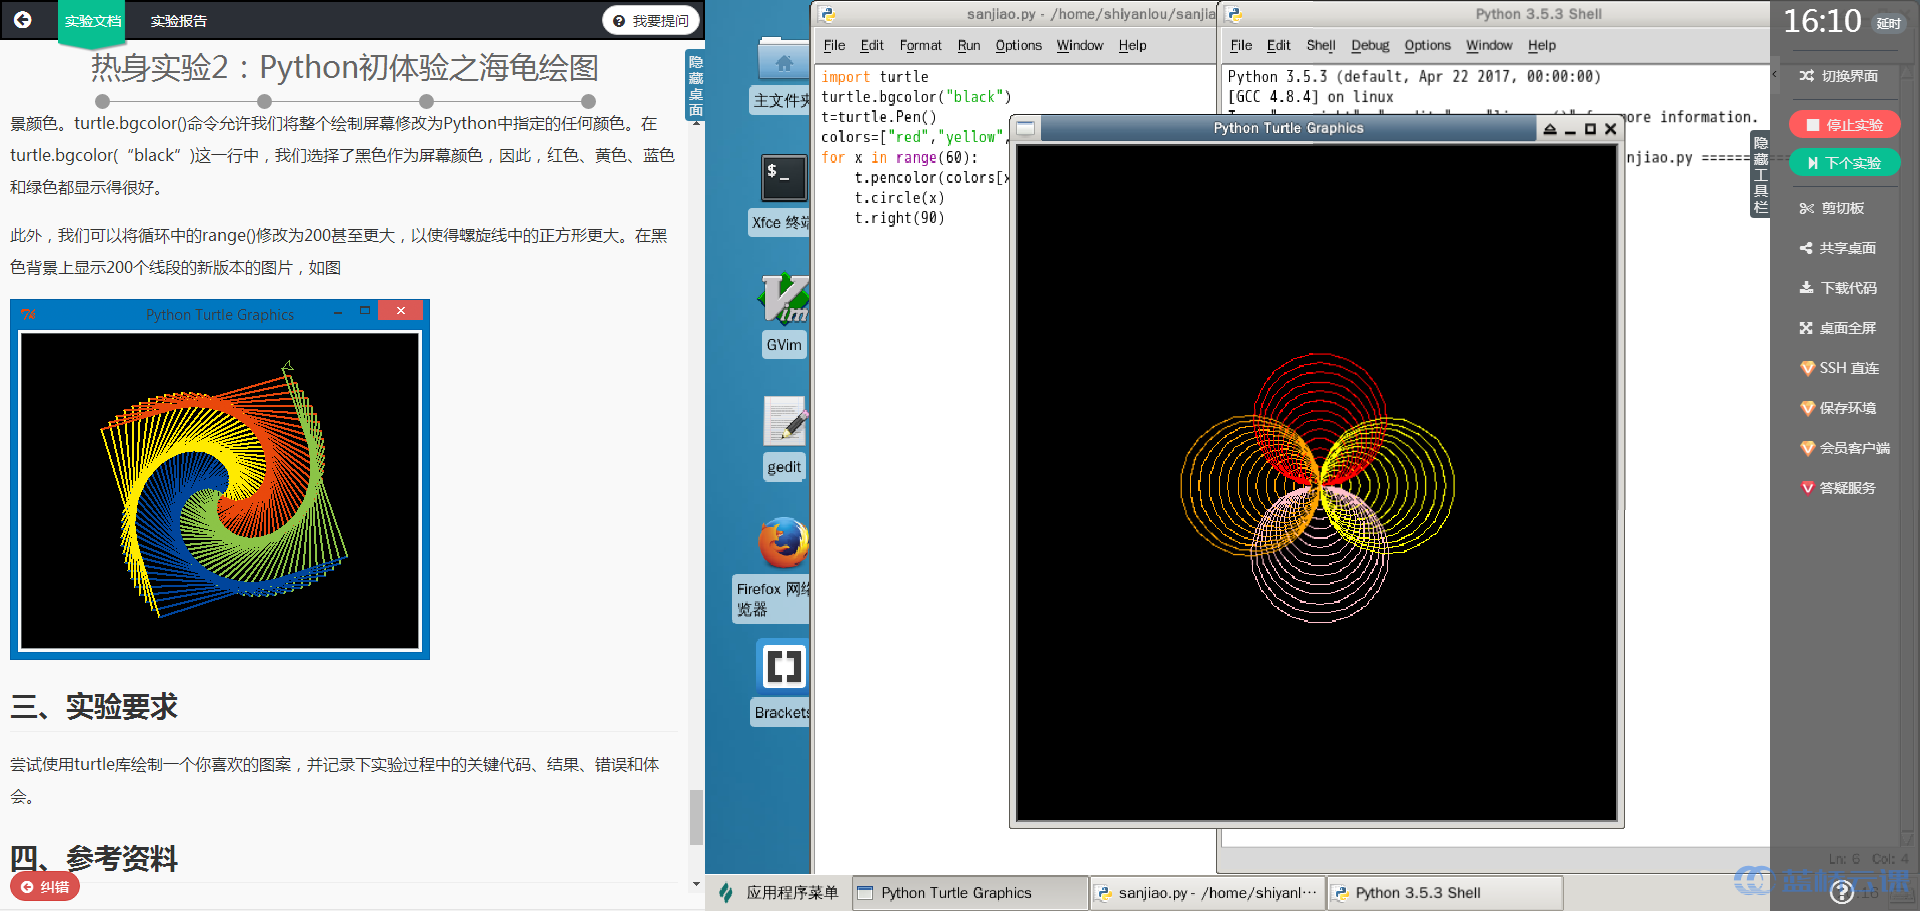The image size is (1920, 911).
Task: Launch GVim from the desktop
Action: click(783, 300)
